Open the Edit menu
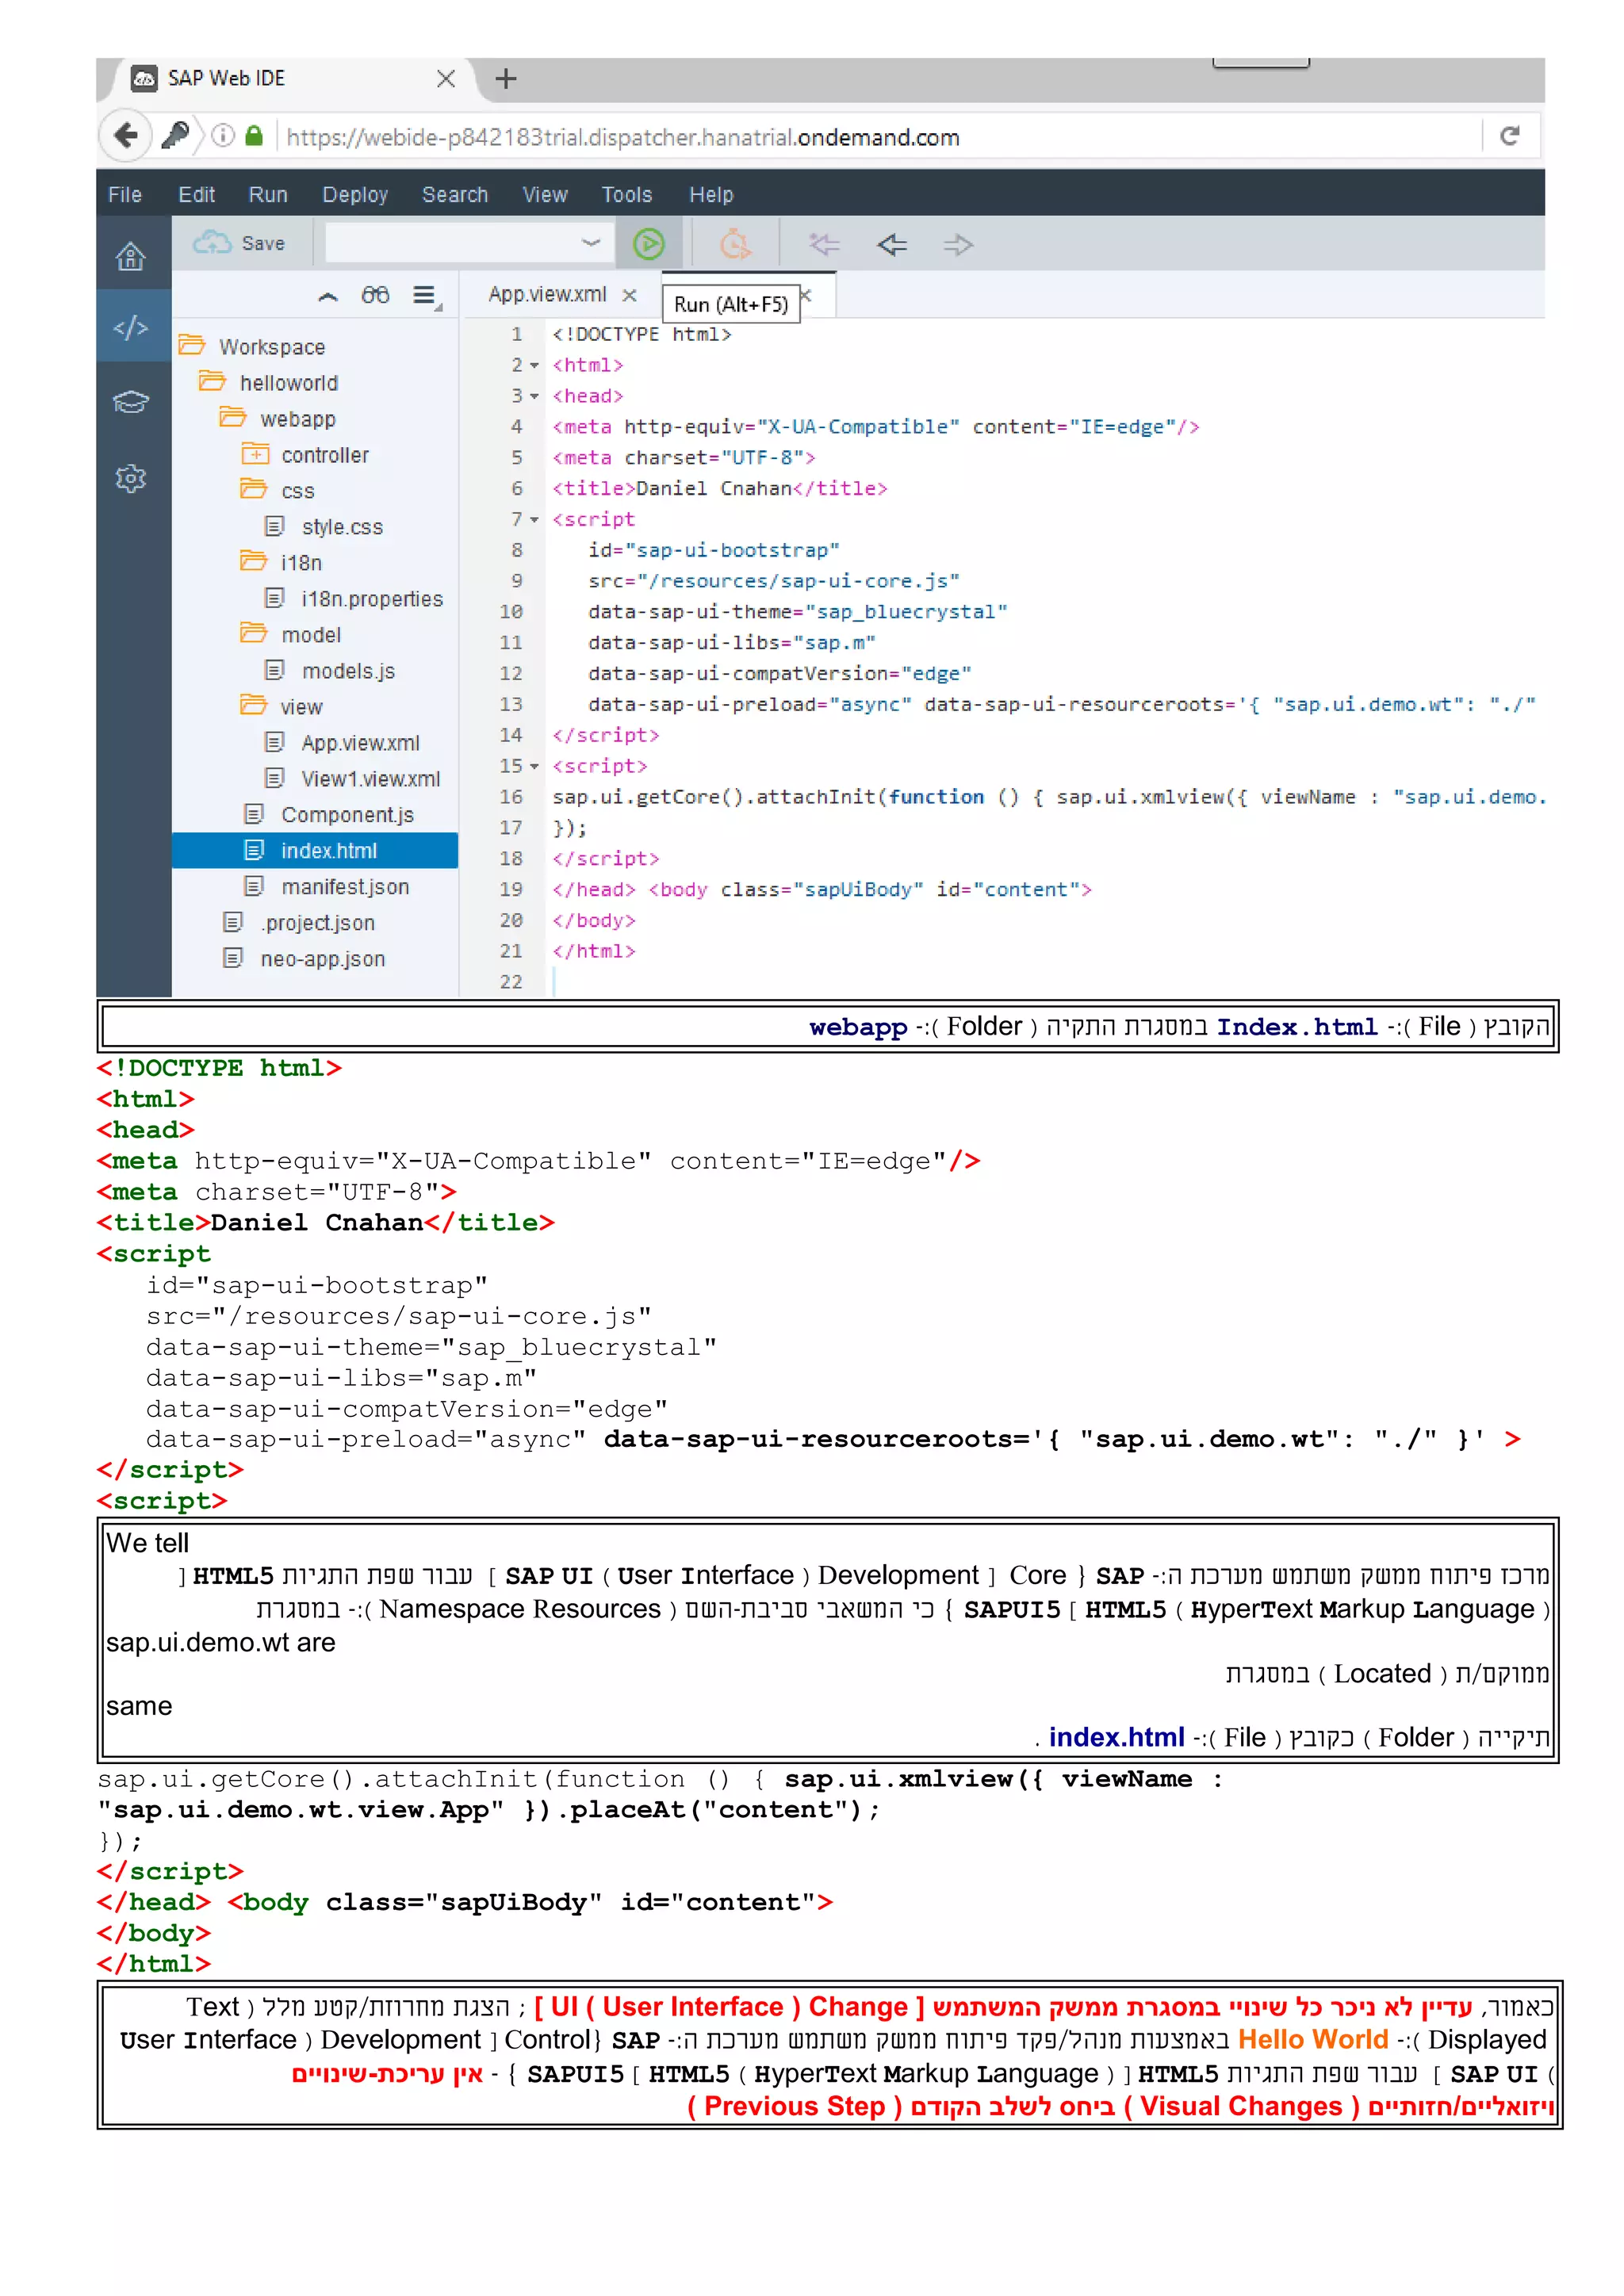This screenshot has height=2296, width=1624. pos(196,194)
